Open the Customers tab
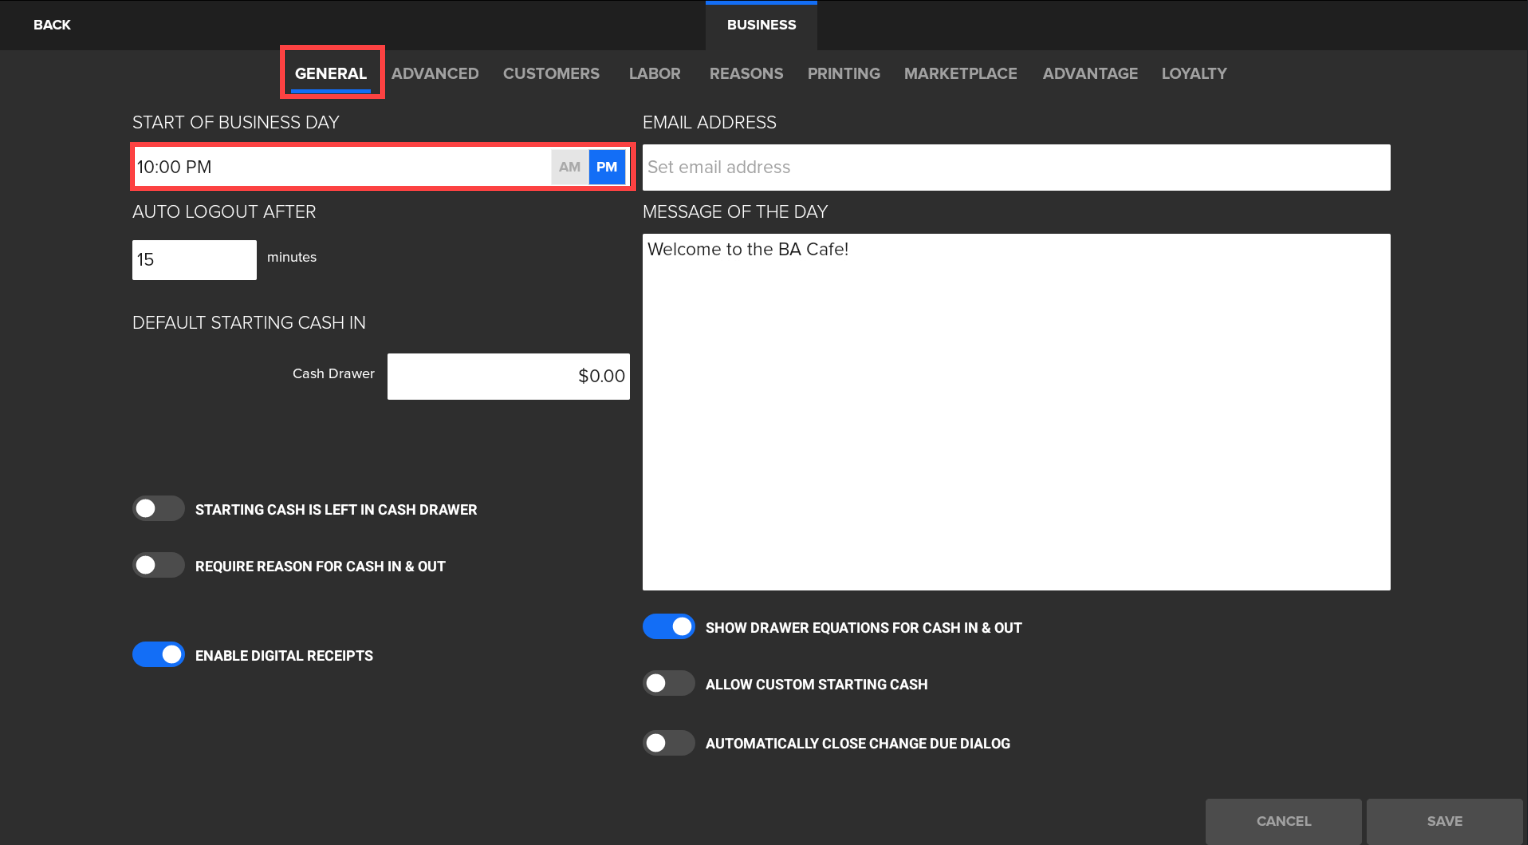This screenshot has height=845, width=1528. click(551, 74)
